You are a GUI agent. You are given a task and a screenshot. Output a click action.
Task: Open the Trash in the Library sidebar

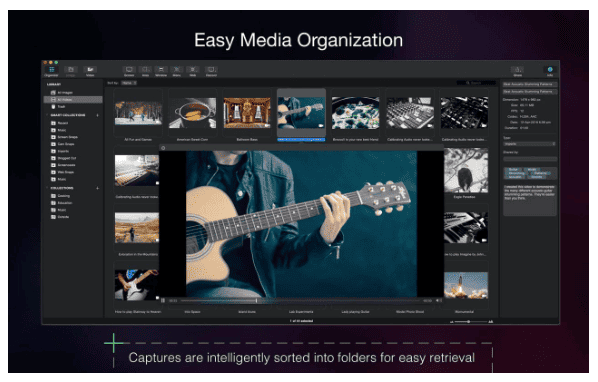[72, 107]
